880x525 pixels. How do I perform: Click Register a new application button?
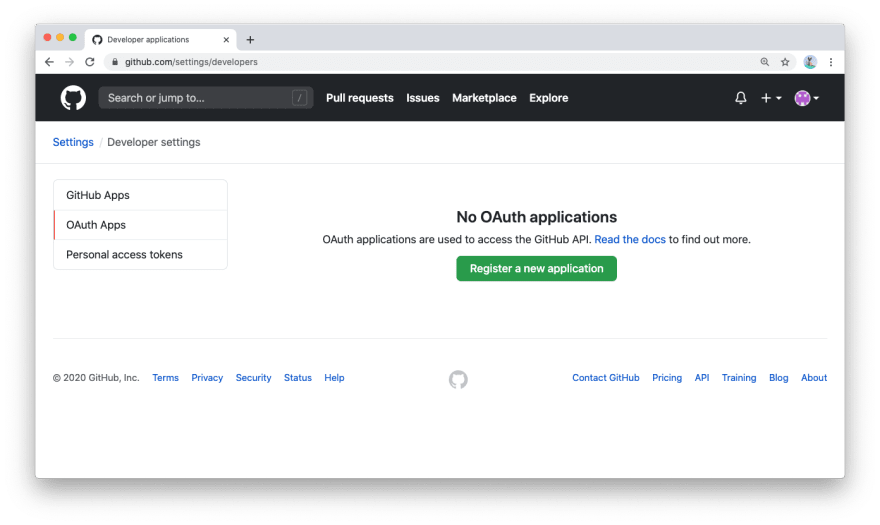(537, 268)
